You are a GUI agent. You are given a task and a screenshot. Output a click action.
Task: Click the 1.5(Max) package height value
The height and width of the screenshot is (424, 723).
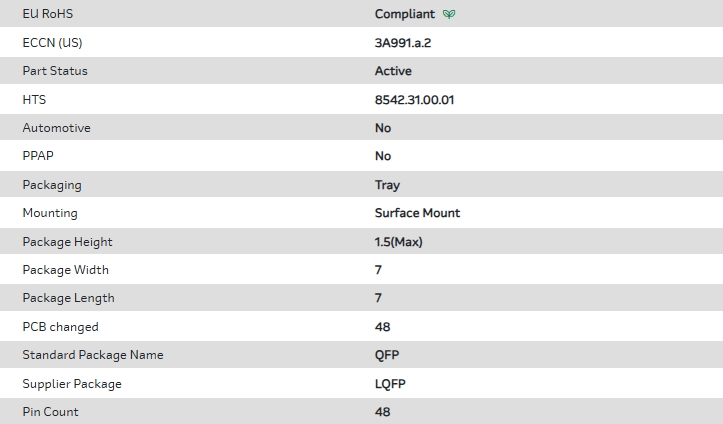click(399, 242)
